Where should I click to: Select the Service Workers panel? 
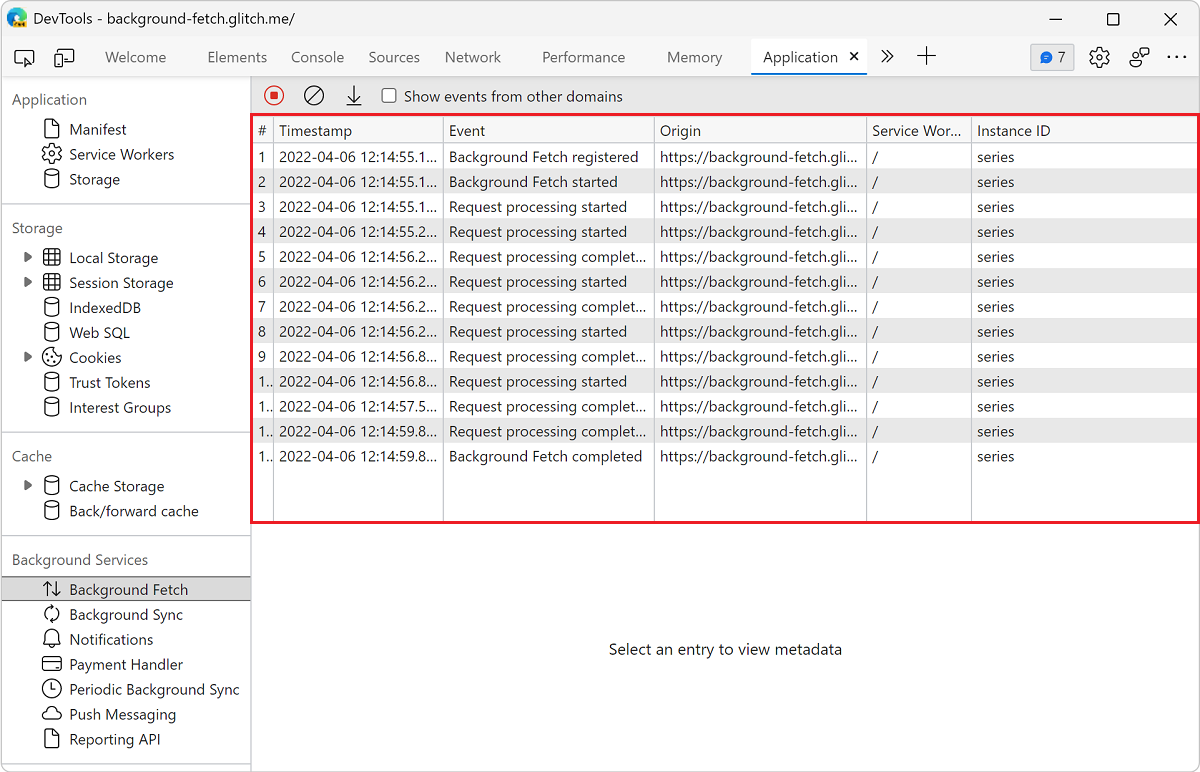[121, 153]
